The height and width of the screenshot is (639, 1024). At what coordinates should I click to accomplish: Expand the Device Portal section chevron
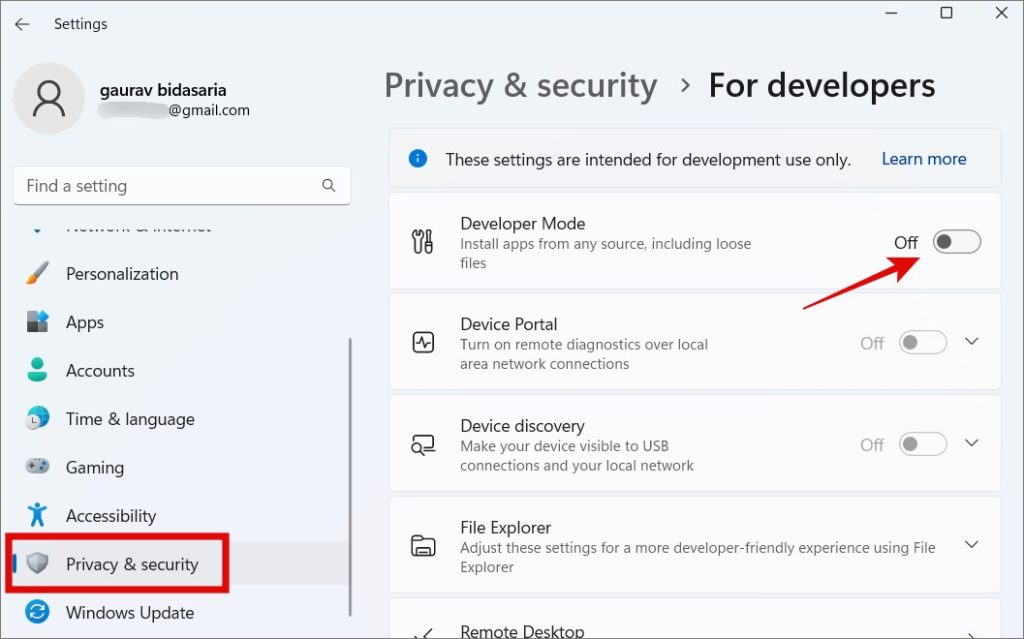pyautogui.click(x=972, y=342)
